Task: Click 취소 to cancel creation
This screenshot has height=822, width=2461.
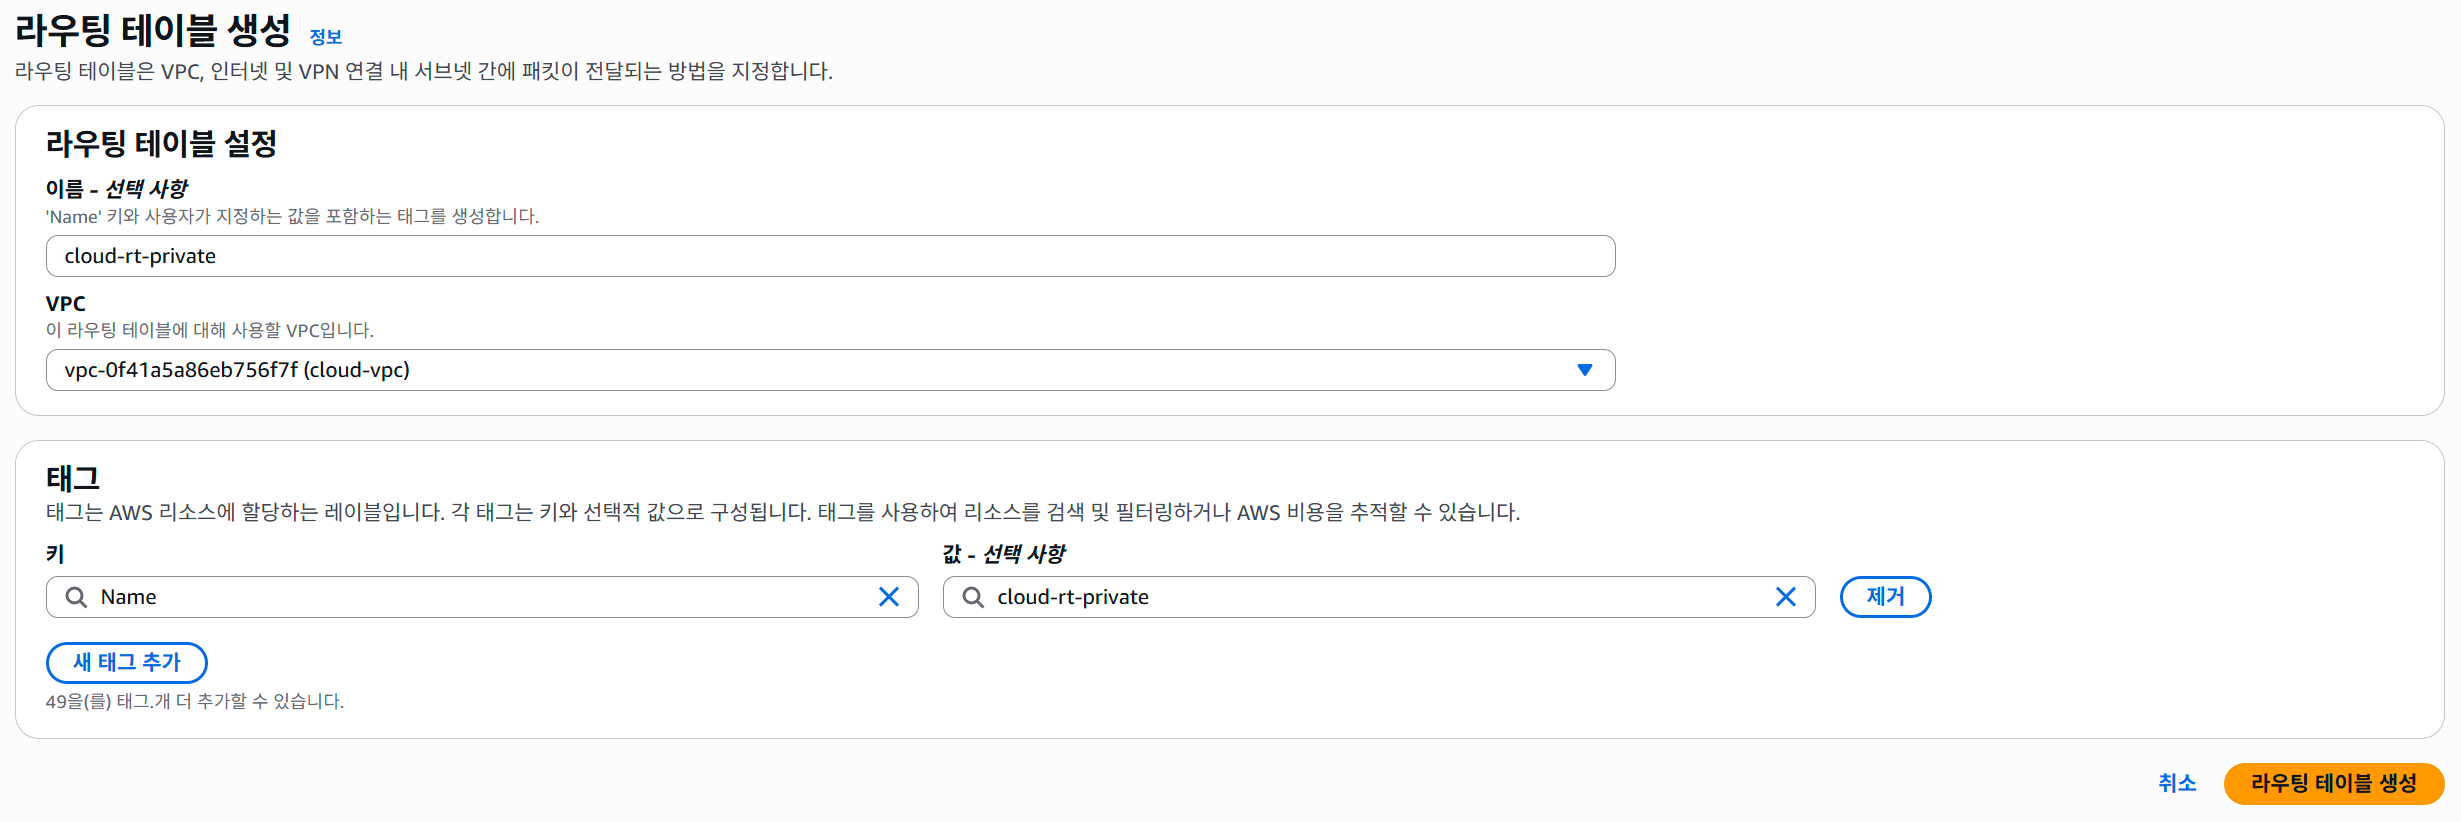Action: pyautogui.click(x=2177, y=783)
